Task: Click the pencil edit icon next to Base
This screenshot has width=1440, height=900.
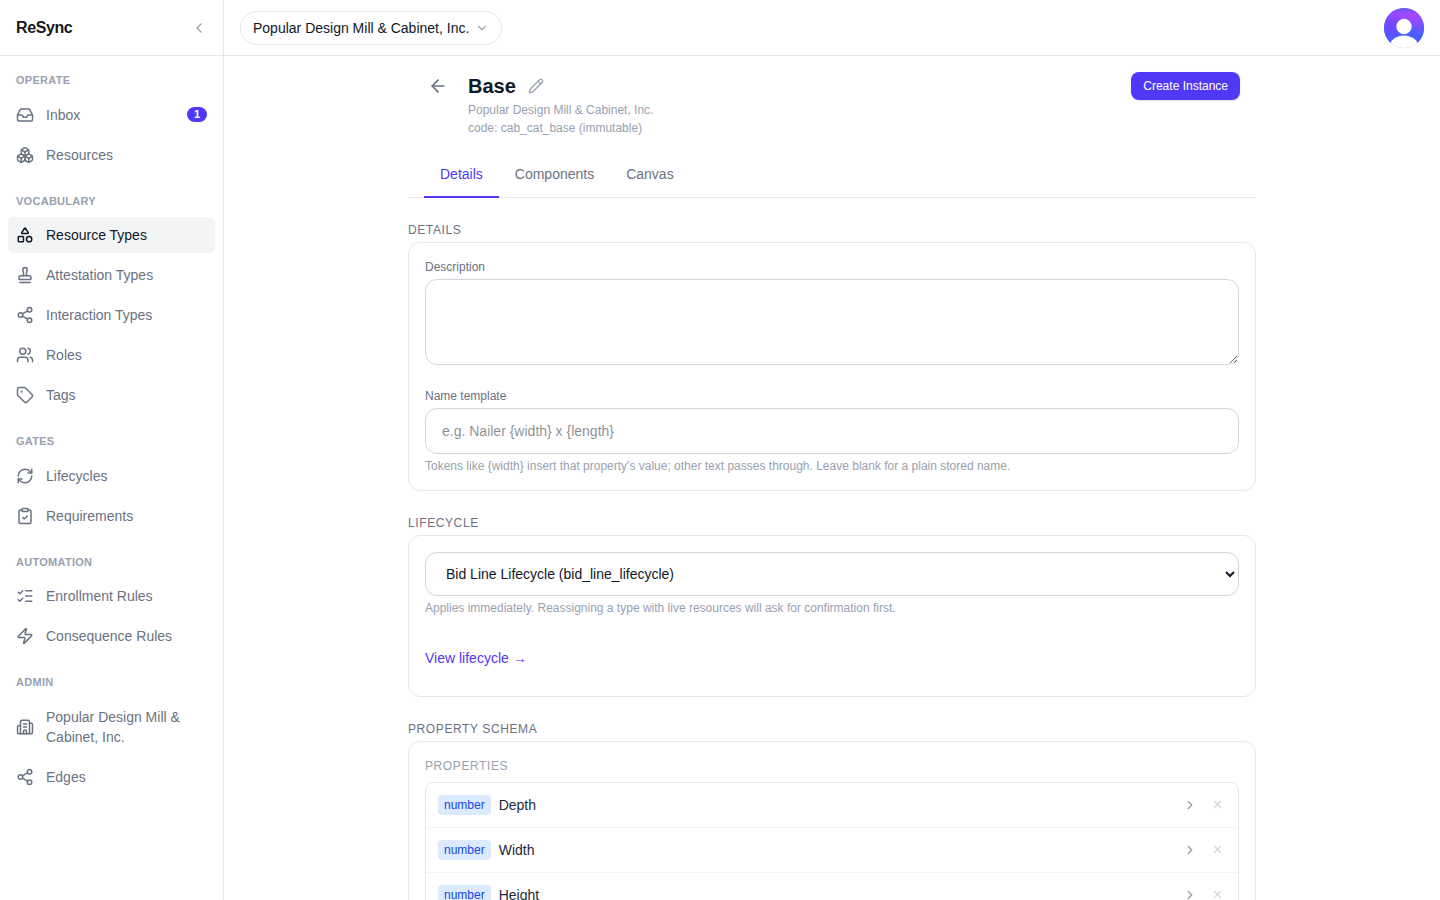Action: pyautogui.click(x=536, y=86)
